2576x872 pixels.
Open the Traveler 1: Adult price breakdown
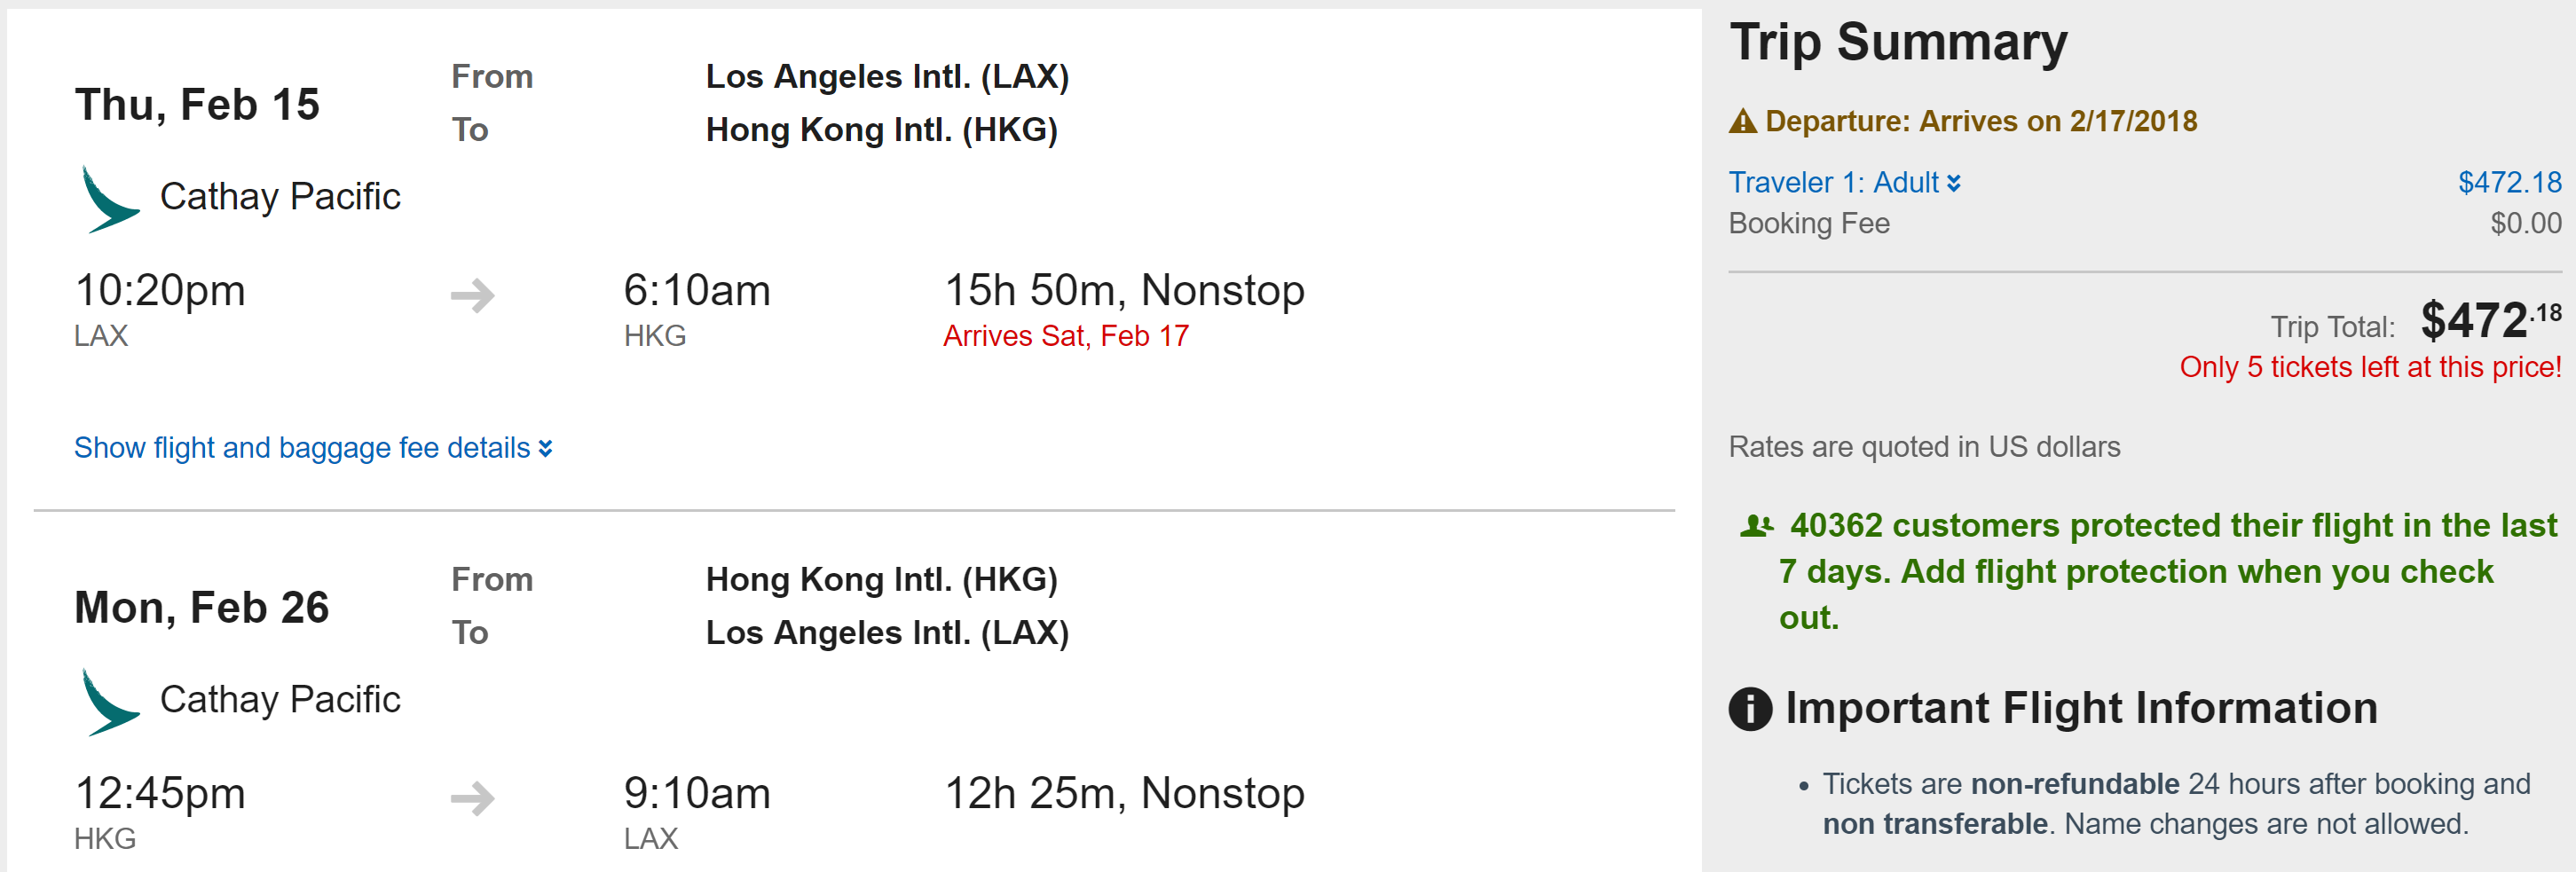pos(1833,183)
